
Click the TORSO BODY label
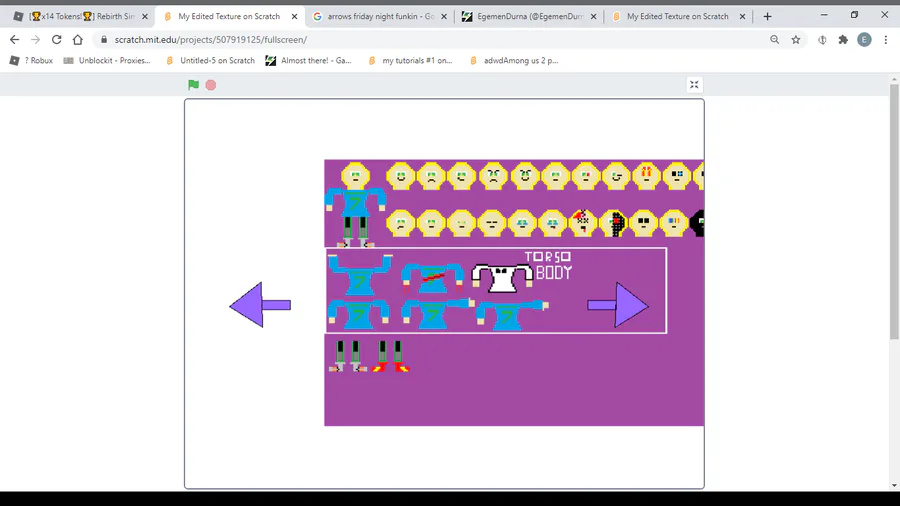point(550,266)
